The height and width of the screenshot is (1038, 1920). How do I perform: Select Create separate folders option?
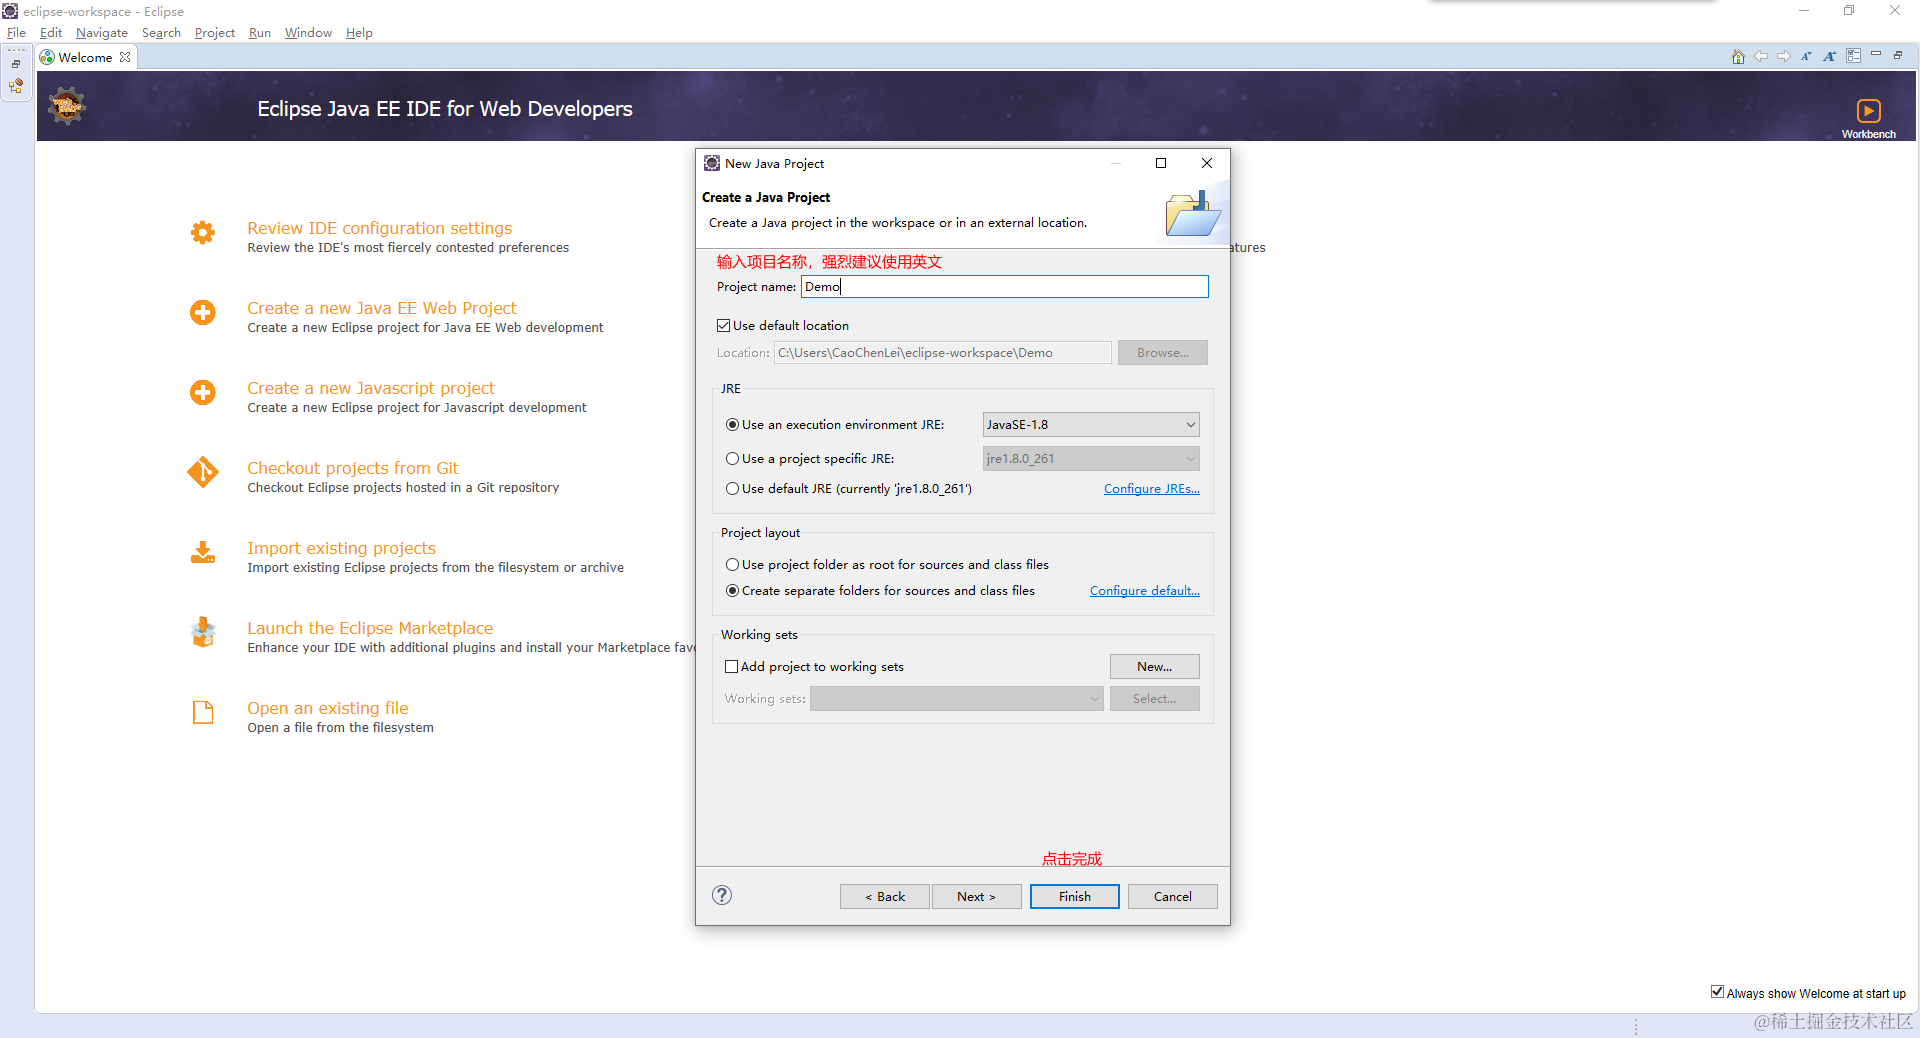point(733,590)
